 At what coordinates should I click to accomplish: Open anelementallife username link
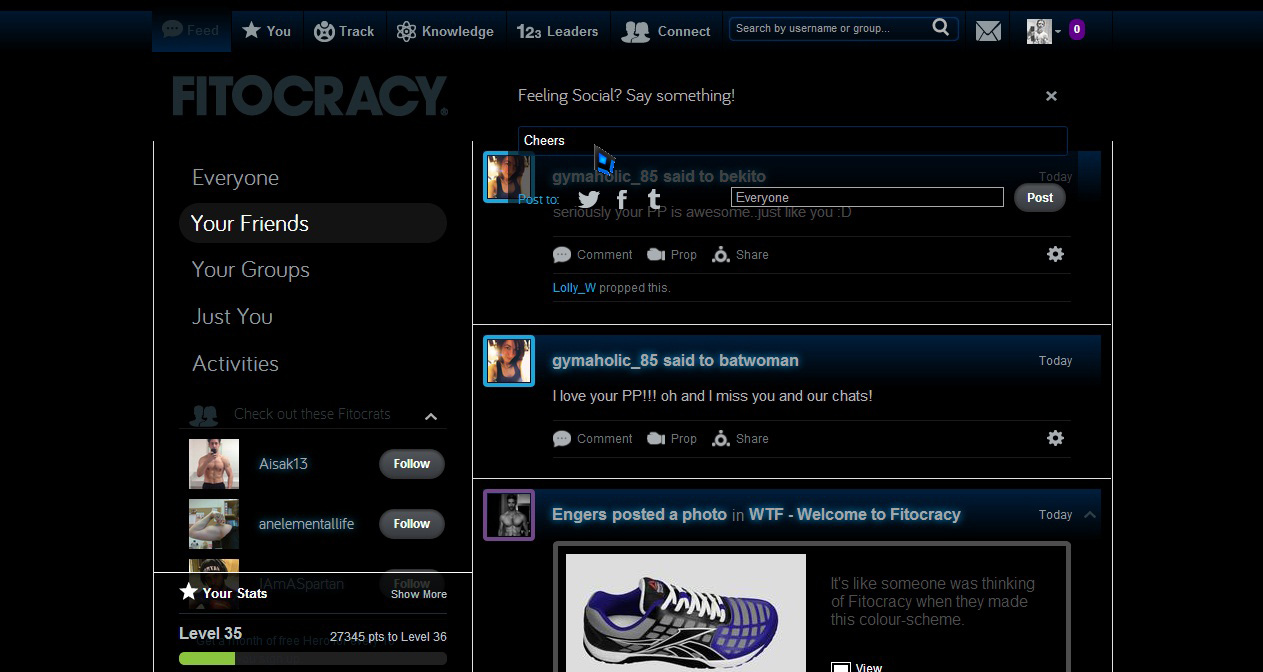(306, 524)
